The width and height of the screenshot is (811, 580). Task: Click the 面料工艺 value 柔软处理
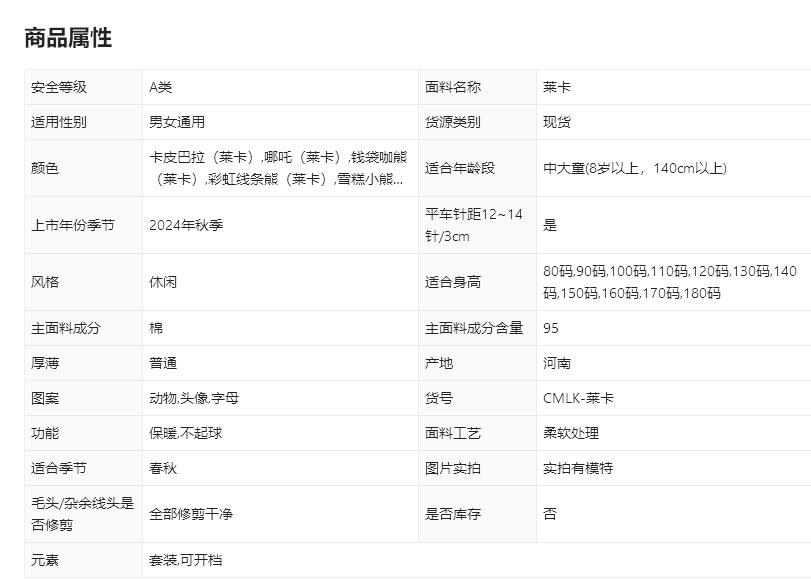tap(571, 433)
